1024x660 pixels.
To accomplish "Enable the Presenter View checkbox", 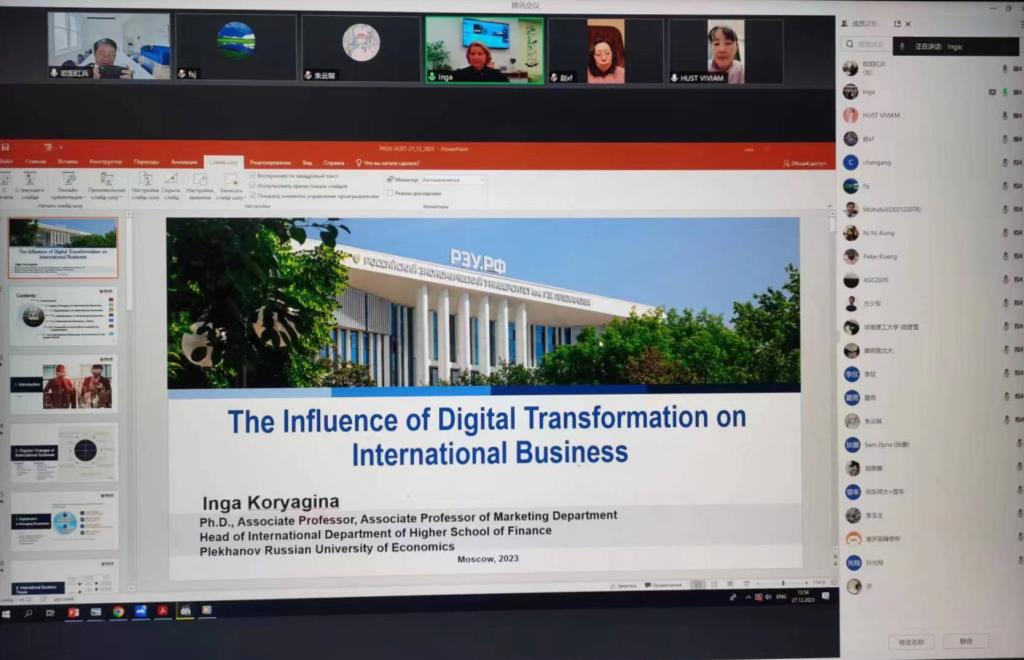I will point(390,192).
